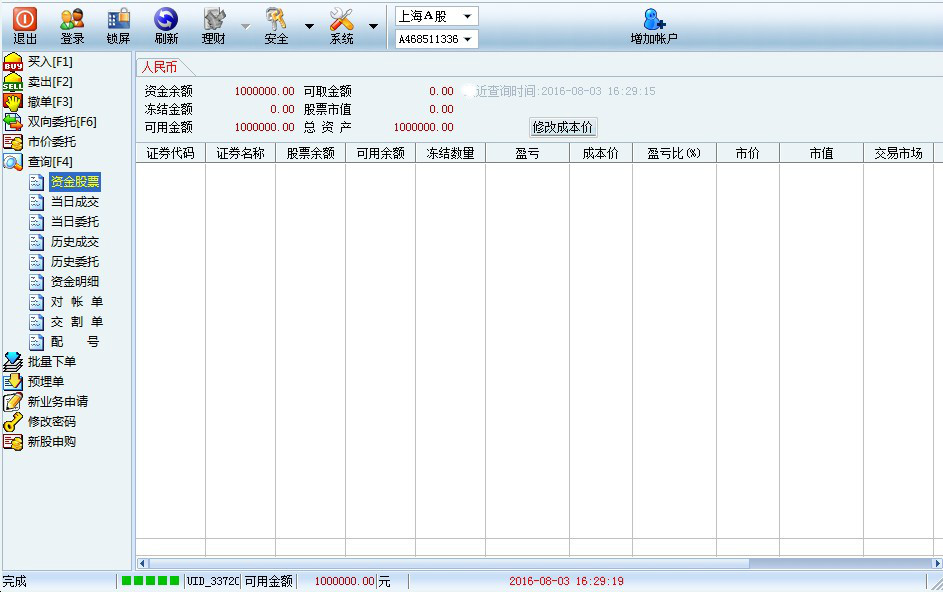Image resolution: width=943 pixels, height=592 pixels.
Task: Expand the dropdown arrow beside 理财
Action: (245, 26)
